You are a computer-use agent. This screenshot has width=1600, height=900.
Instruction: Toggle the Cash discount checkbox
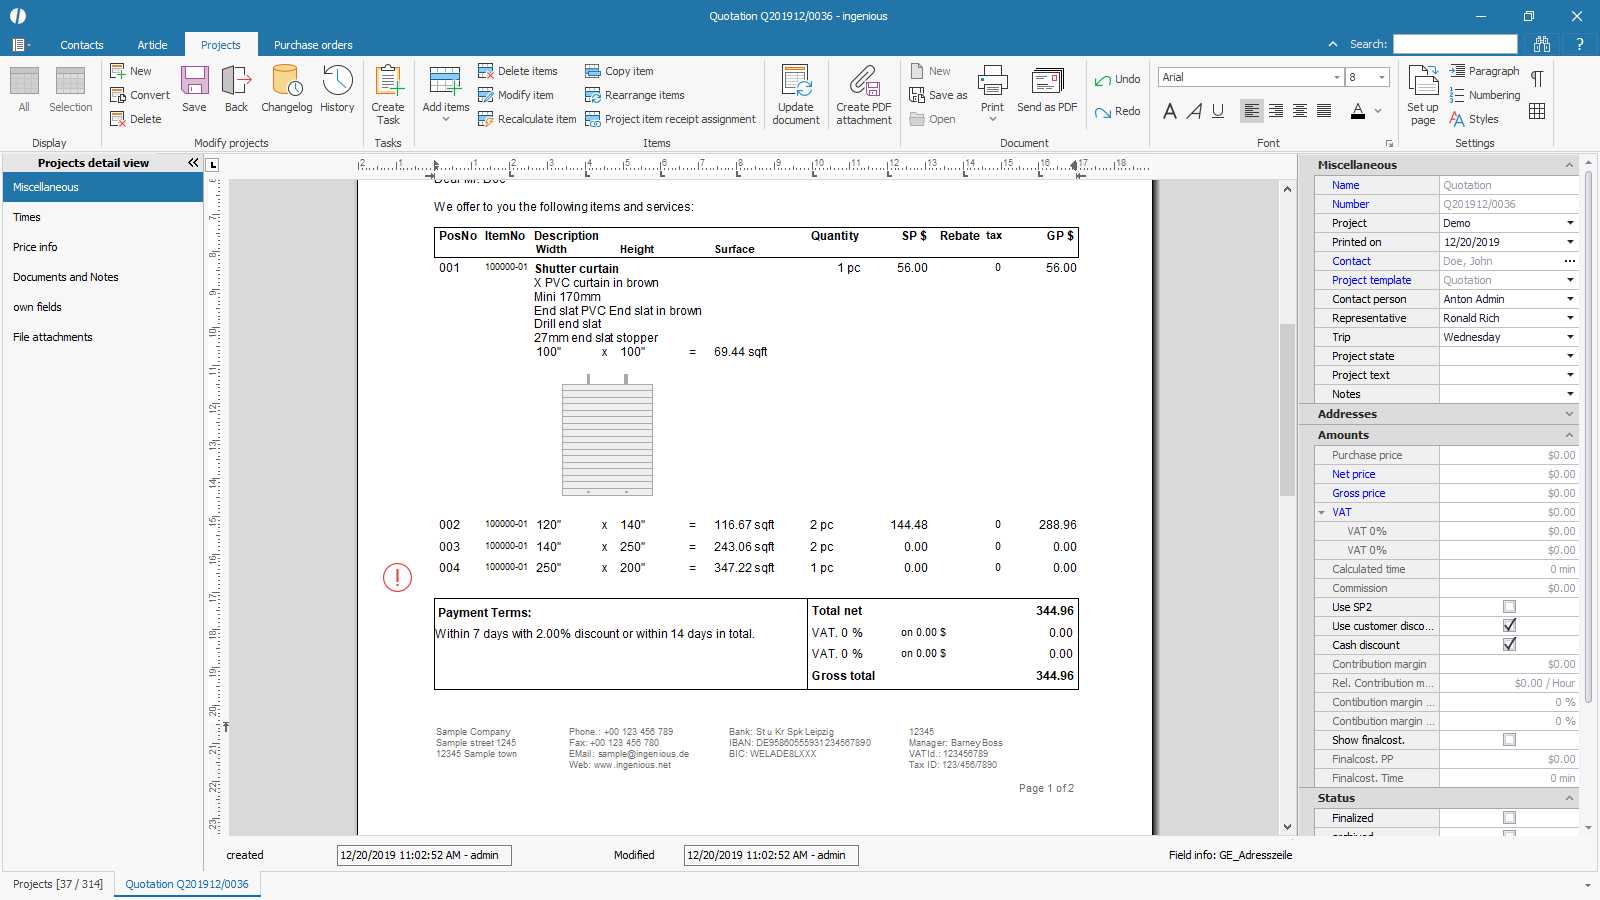pos(1509,645)
